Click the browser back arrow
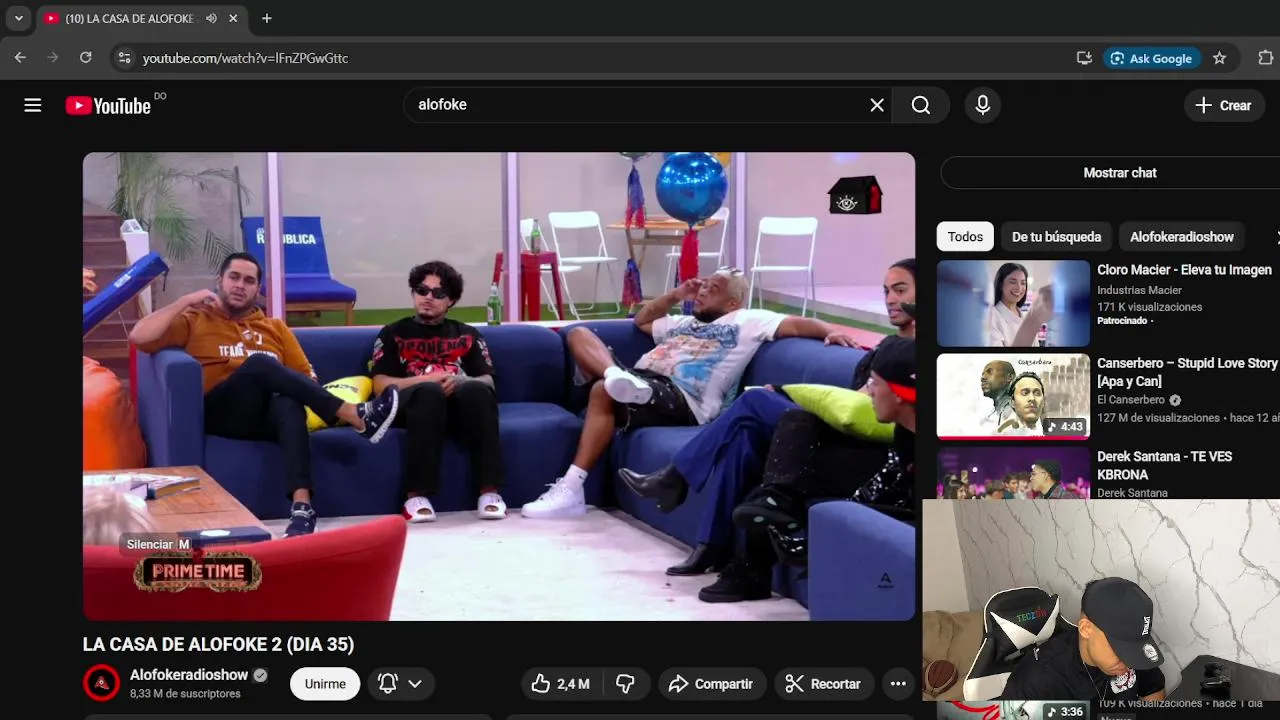Viewport: 1280px width, 720px height. tap(20, 58)
